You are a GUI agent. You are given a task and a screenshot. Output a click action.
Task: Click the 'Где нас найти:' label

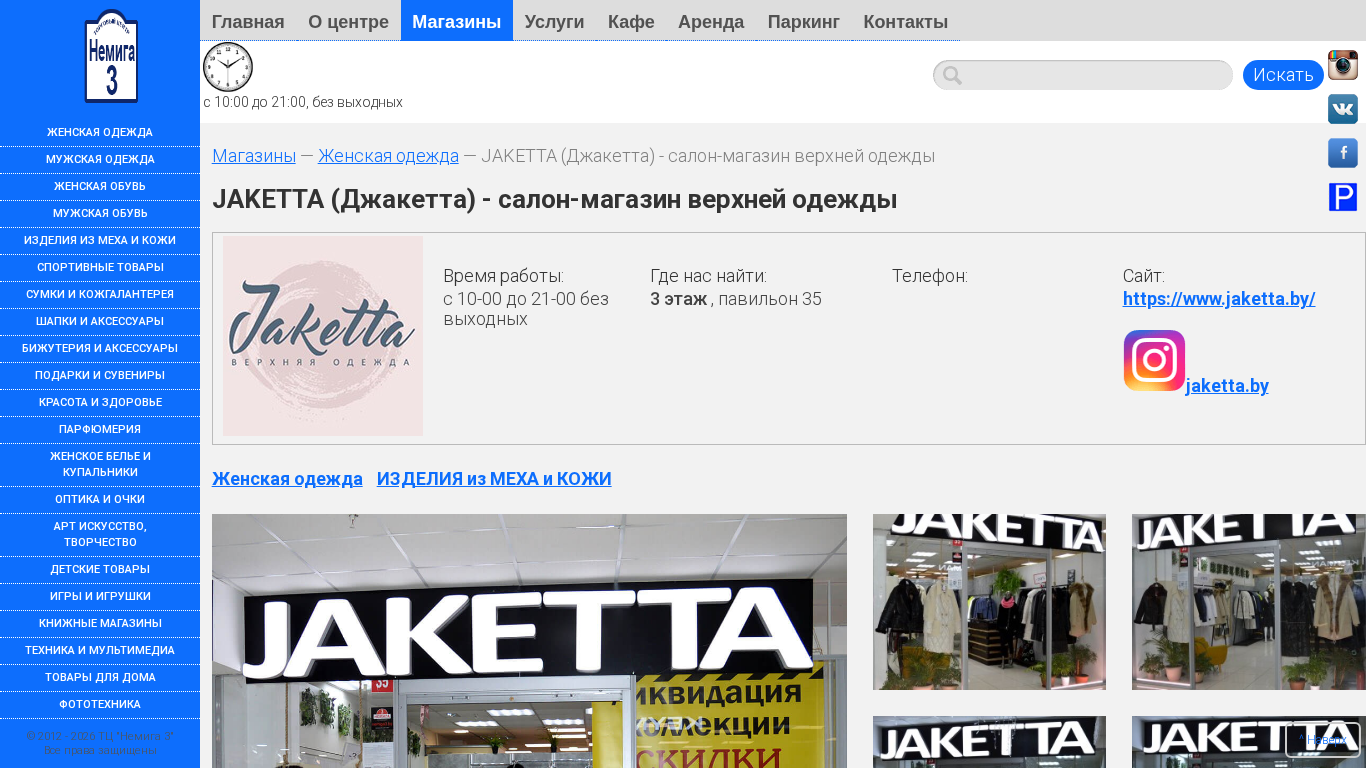pyautogui.click(x=708, y=276)
